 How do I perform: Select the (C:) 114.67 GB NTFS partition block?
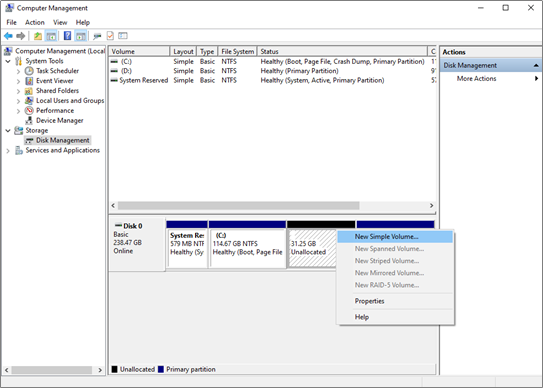point(247,245)
